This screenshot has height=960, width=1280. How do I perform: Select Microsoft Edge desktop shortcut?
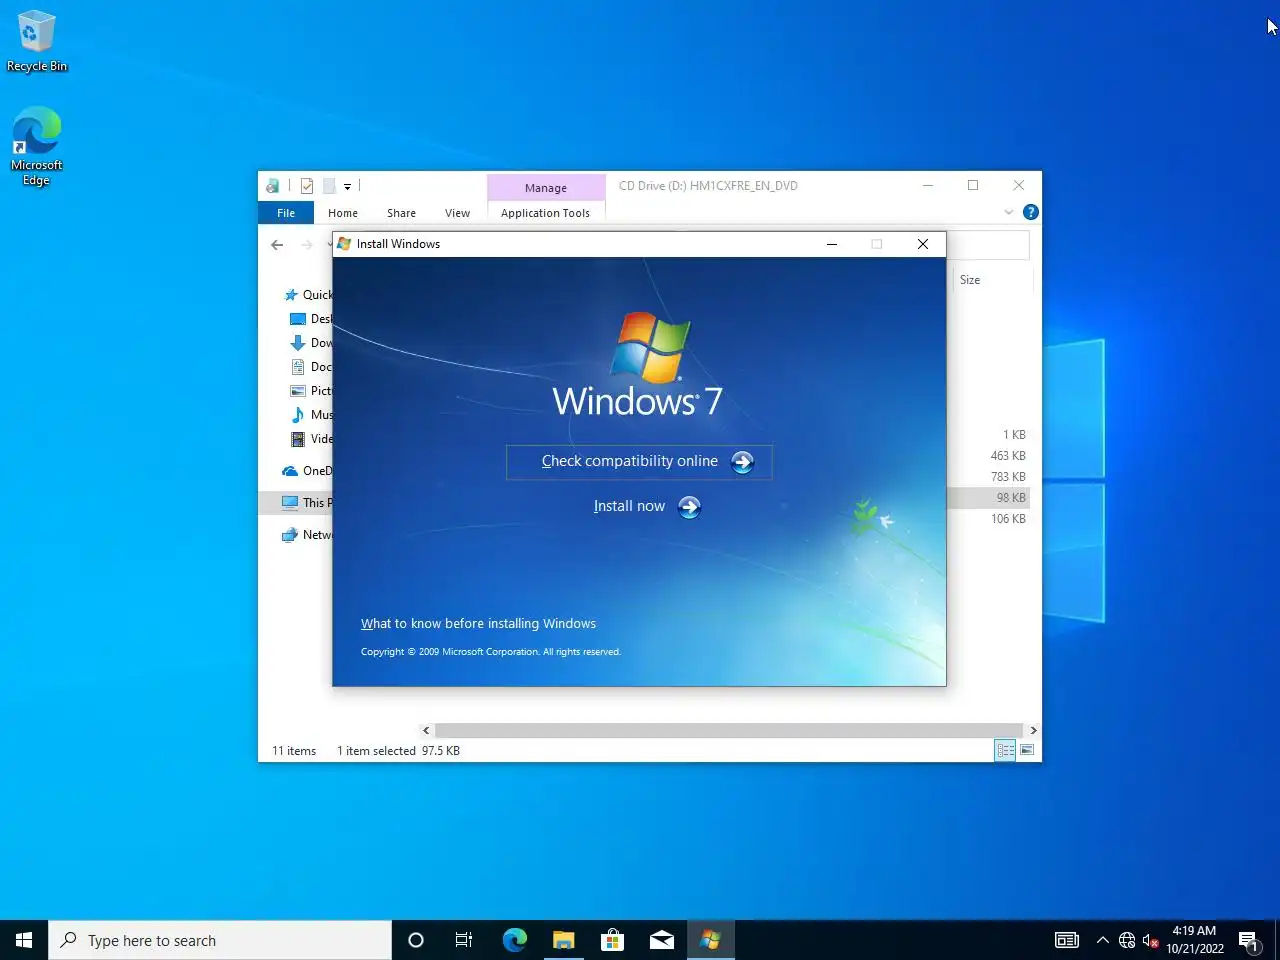coord(36,147)
